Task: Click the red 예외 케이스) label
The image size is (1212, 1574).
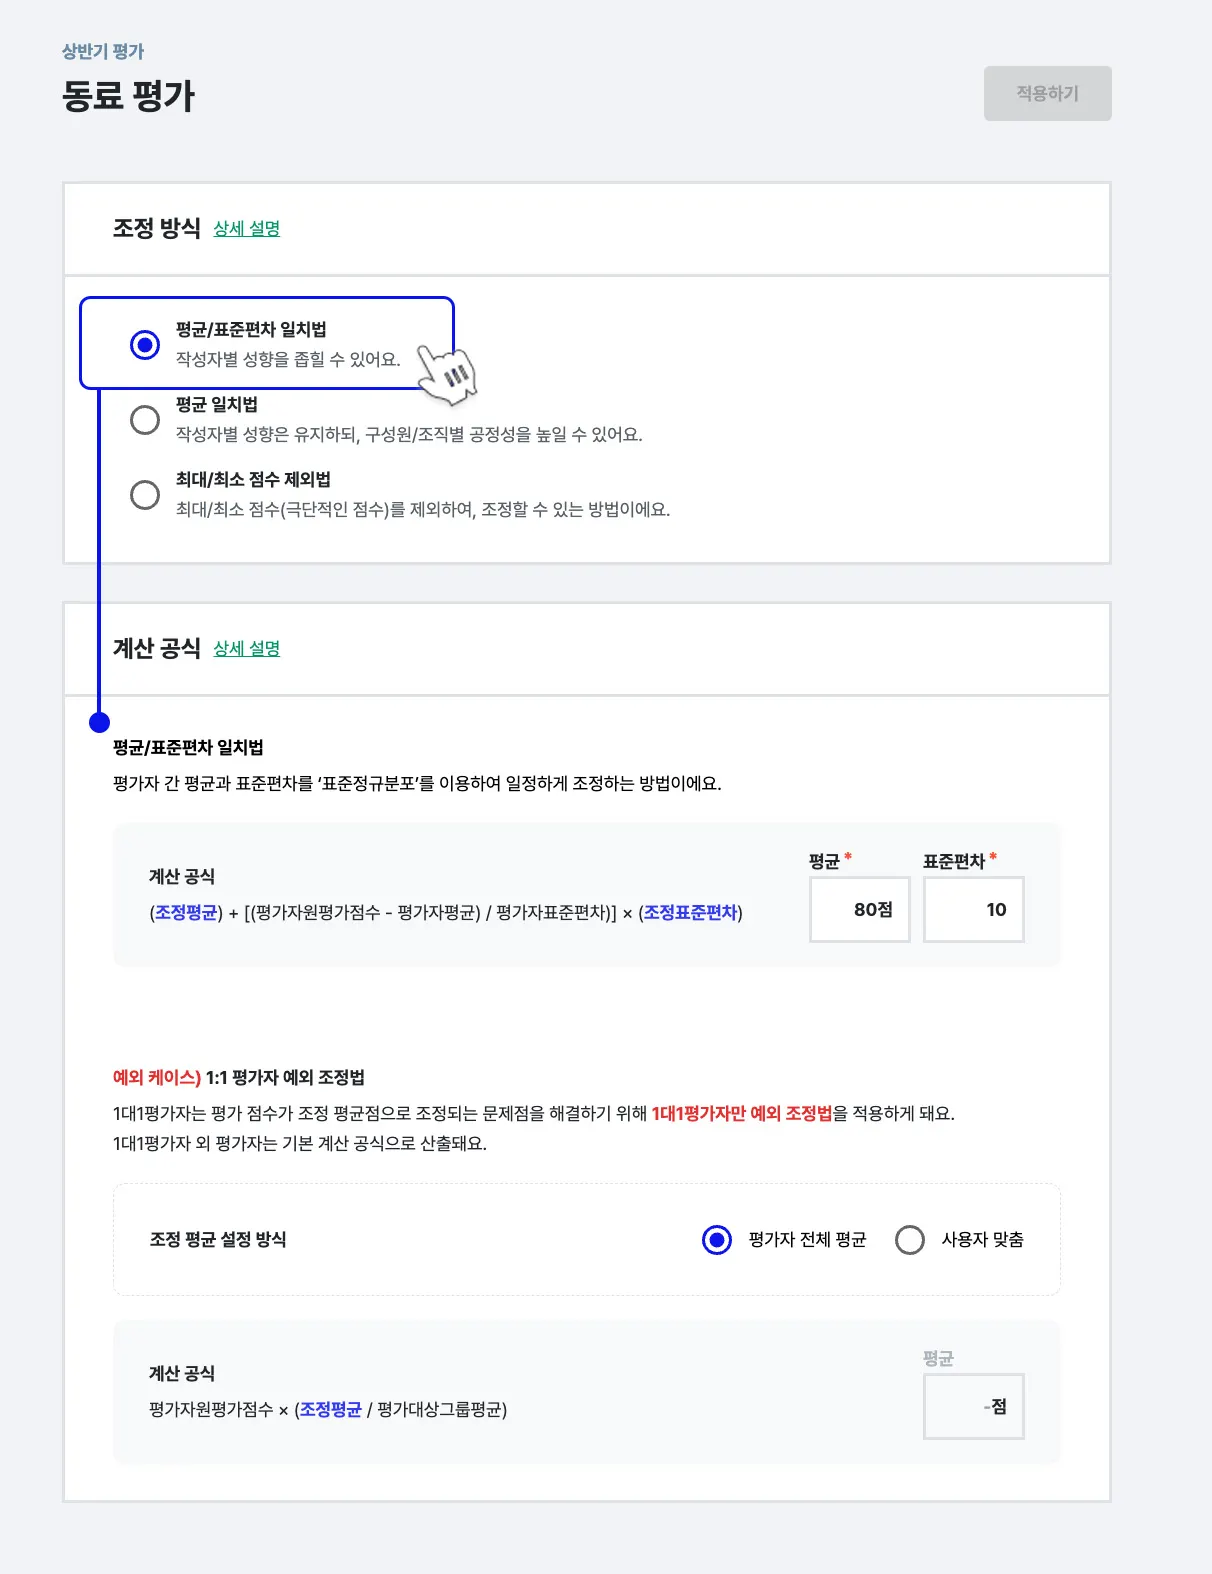Action: click(x=157, y=1077)
